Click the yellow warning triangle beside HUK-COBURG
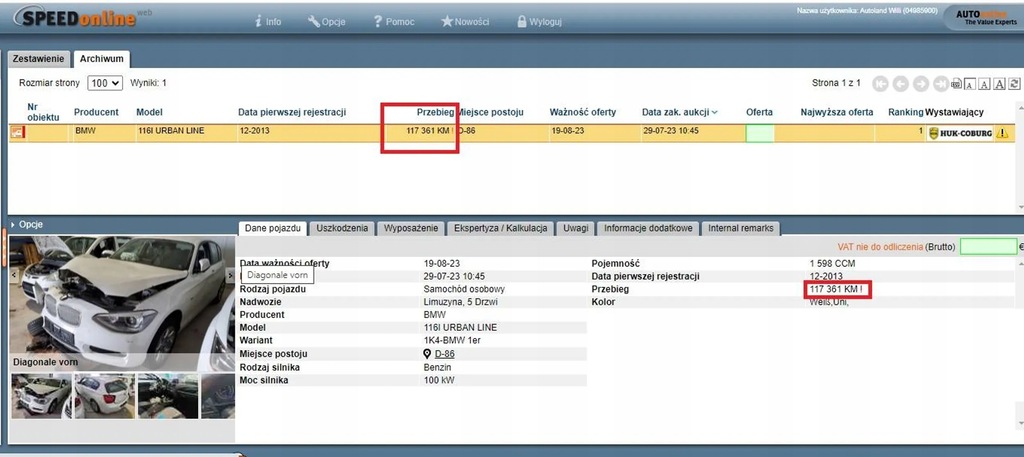Screen dimensions: 1024x457 tap(1002, 132)
